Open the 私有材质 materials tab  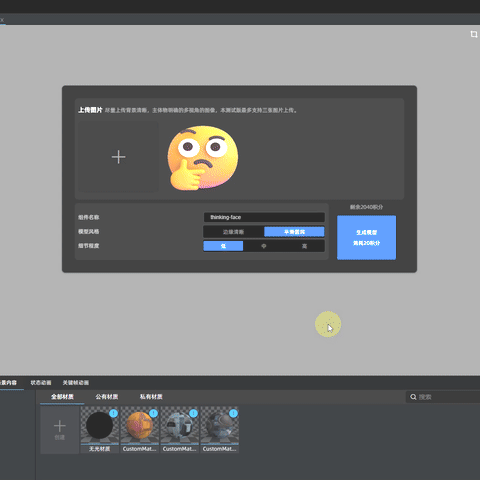pos(151,397)
